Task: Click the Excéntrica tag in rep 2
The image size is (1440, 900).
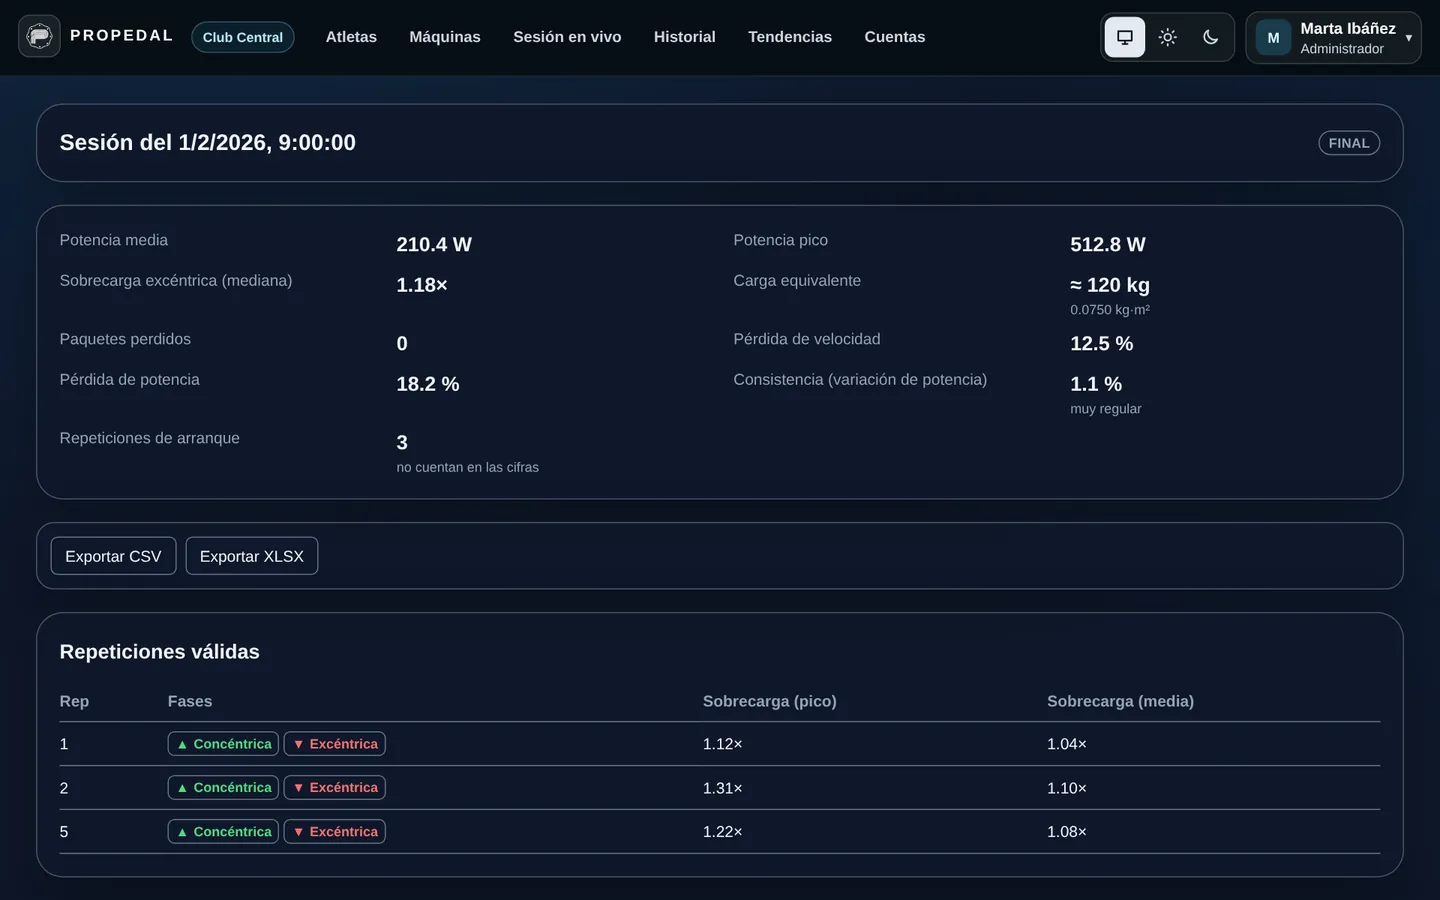Action: (335, 788)
